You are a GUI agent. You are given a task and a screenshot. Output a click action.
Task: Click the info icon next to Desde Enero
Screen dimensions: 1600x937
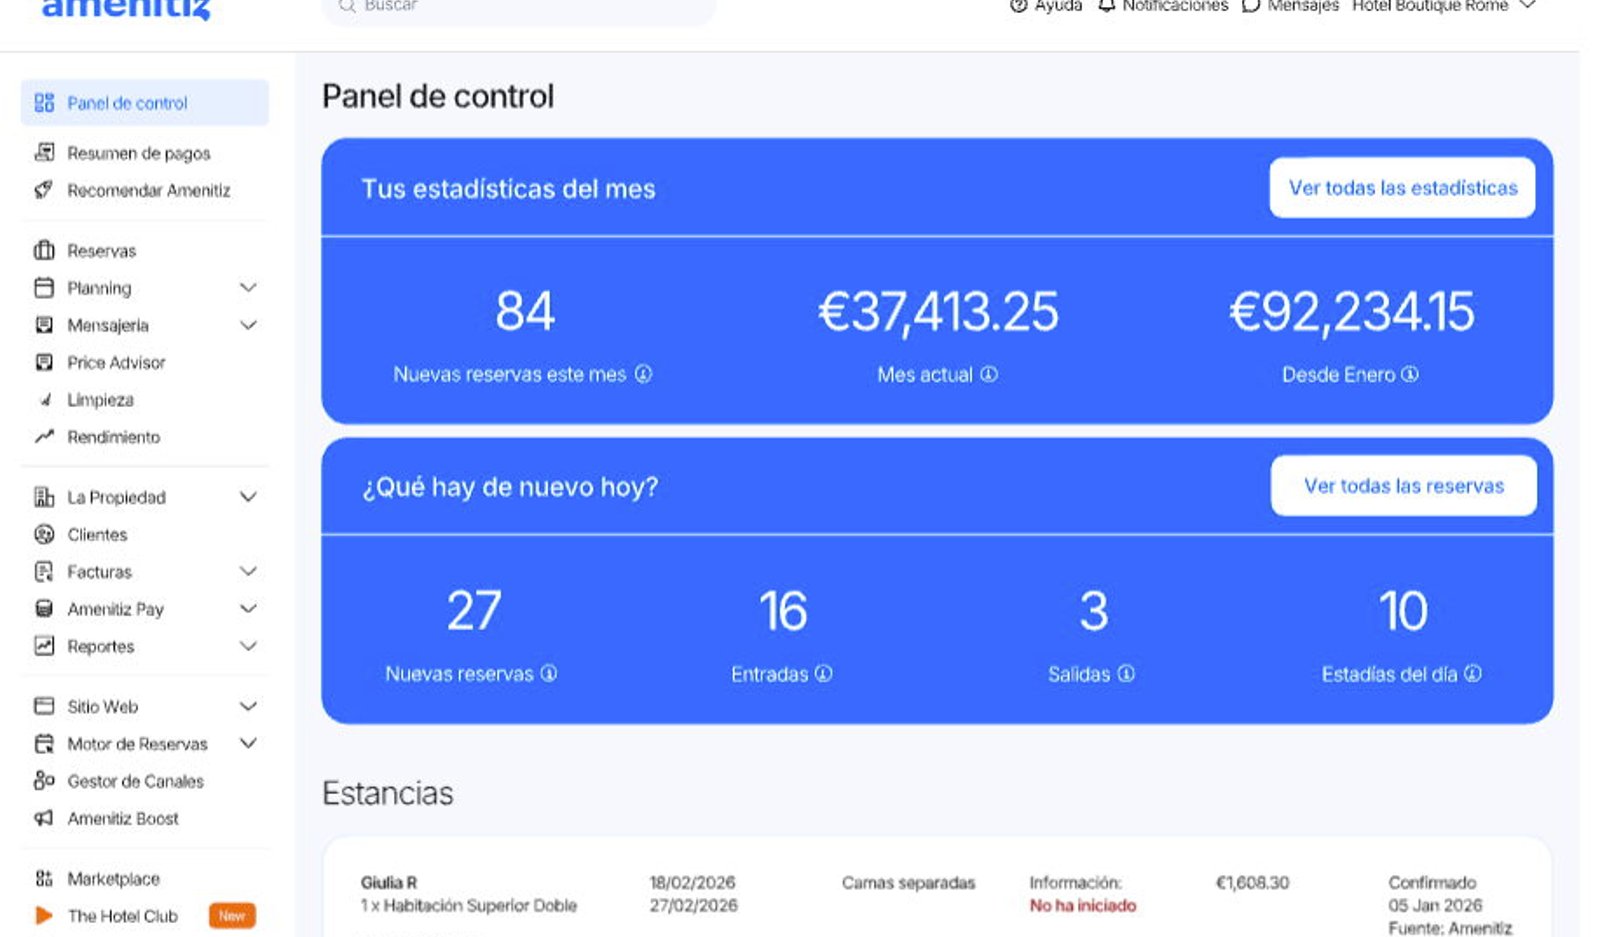coord(1410,374)
